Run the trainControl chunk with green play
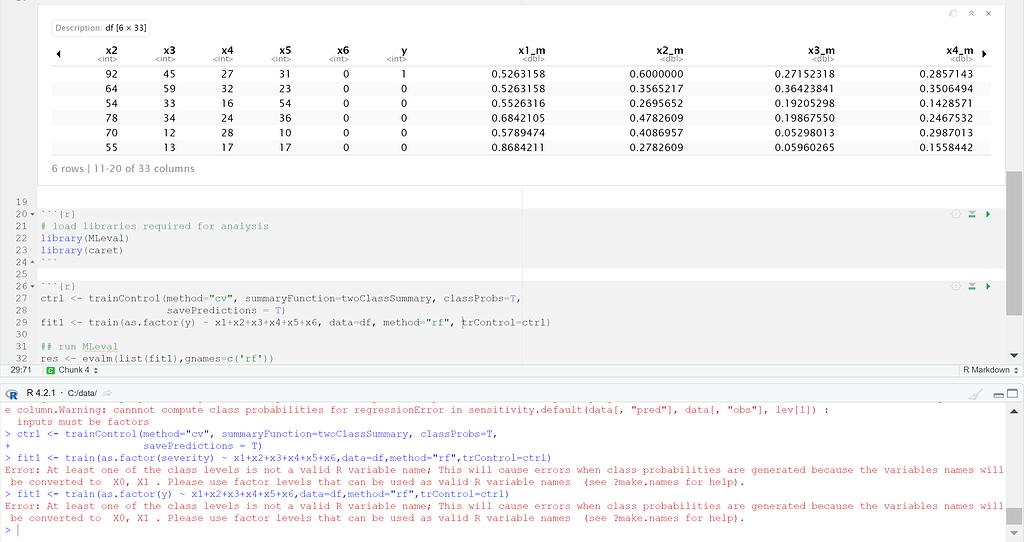Image resolution: width=1024 pixels, height=542 pixels. (x=988, y=286)
